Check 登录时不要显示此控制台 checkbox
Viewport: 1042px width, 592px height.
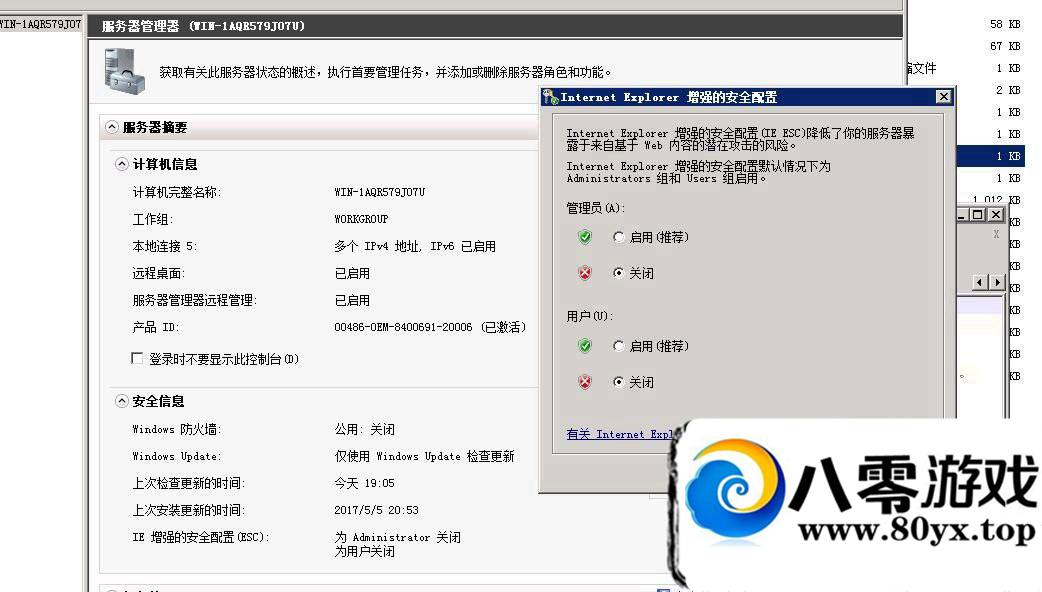(x=138, y=358)
